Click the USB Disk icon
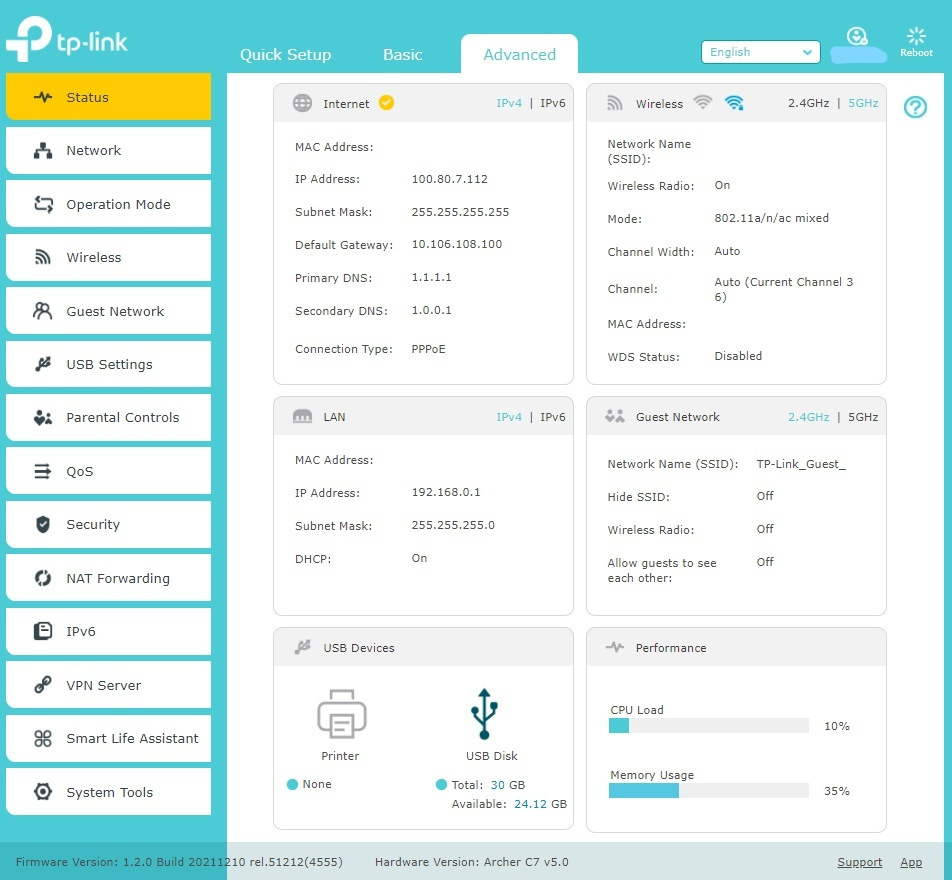This screenshot has height=880, width=952. tap(484, 714)
